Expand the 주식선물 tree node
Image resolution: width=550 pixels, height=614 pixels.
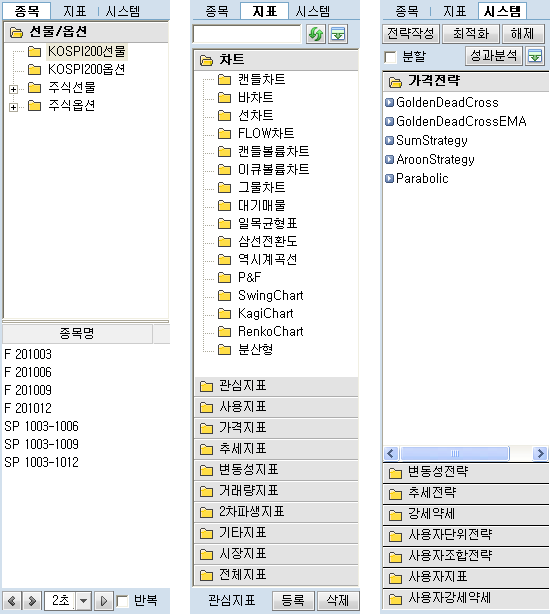[13, 89]
